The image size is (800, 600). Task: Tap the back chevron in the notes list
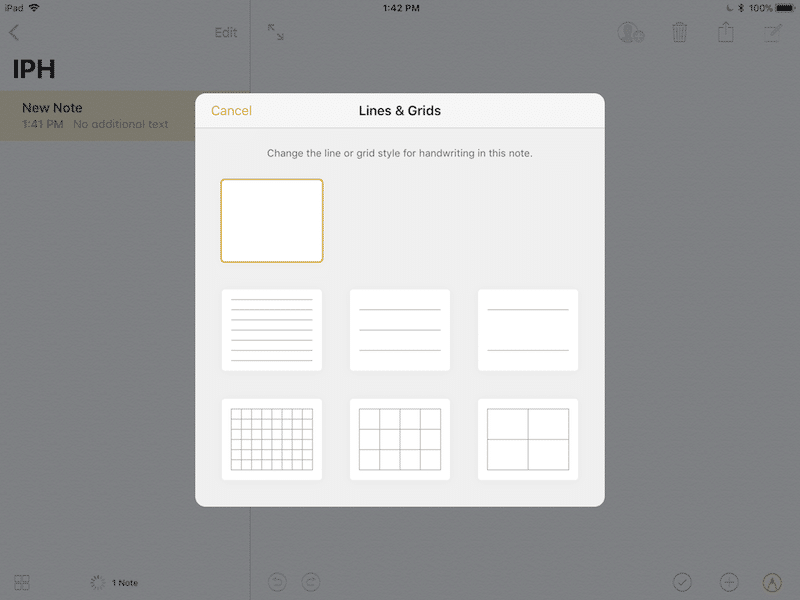tap(14, 33)
